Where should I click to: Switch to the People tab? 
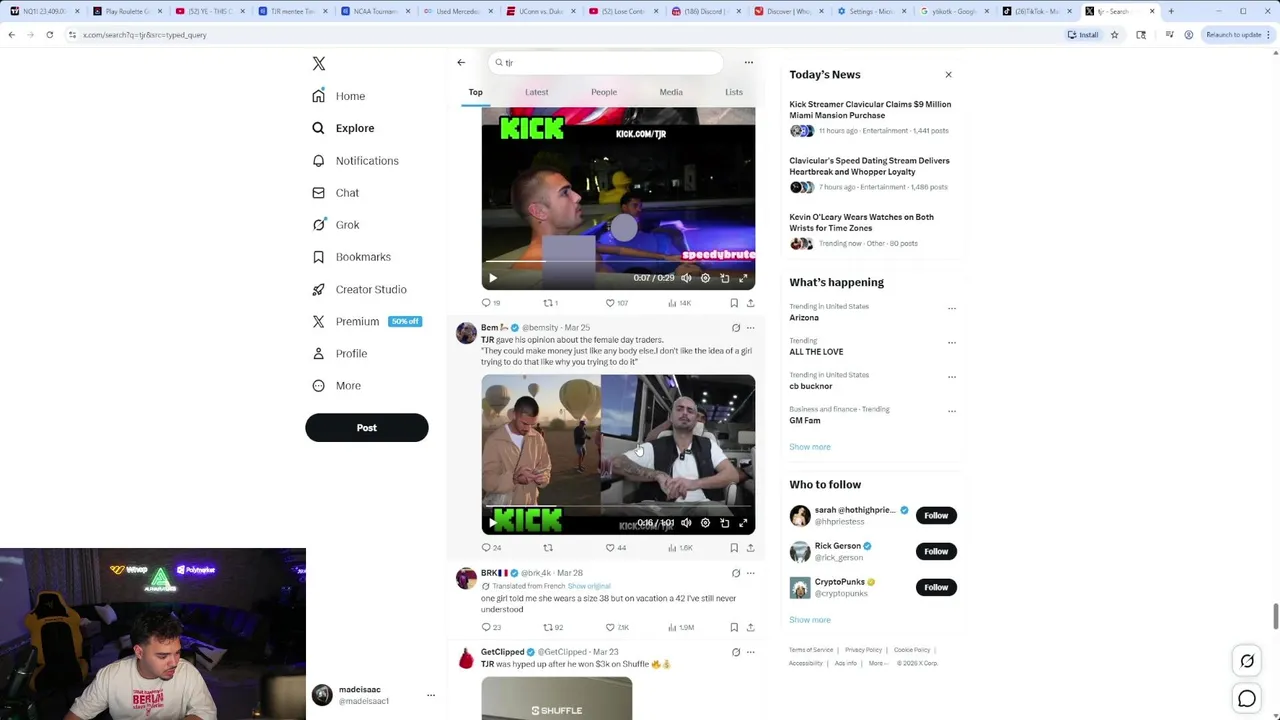click(604, 92)
